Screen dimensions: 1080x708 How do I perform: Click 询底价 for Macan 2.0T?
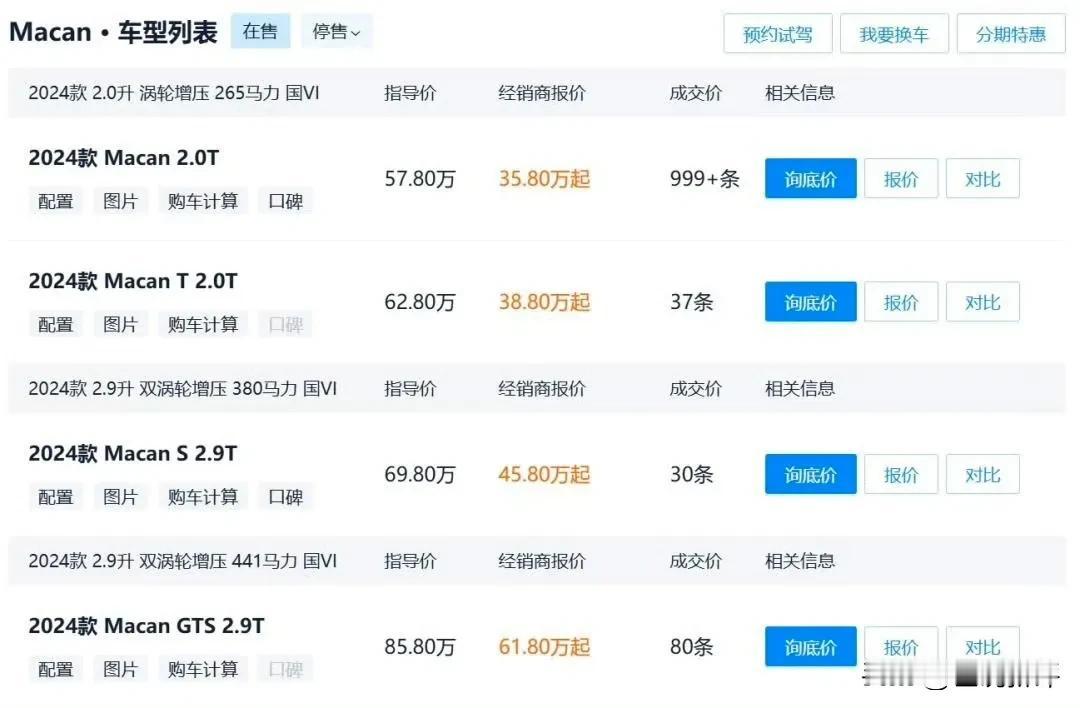[x=810, y=180]
